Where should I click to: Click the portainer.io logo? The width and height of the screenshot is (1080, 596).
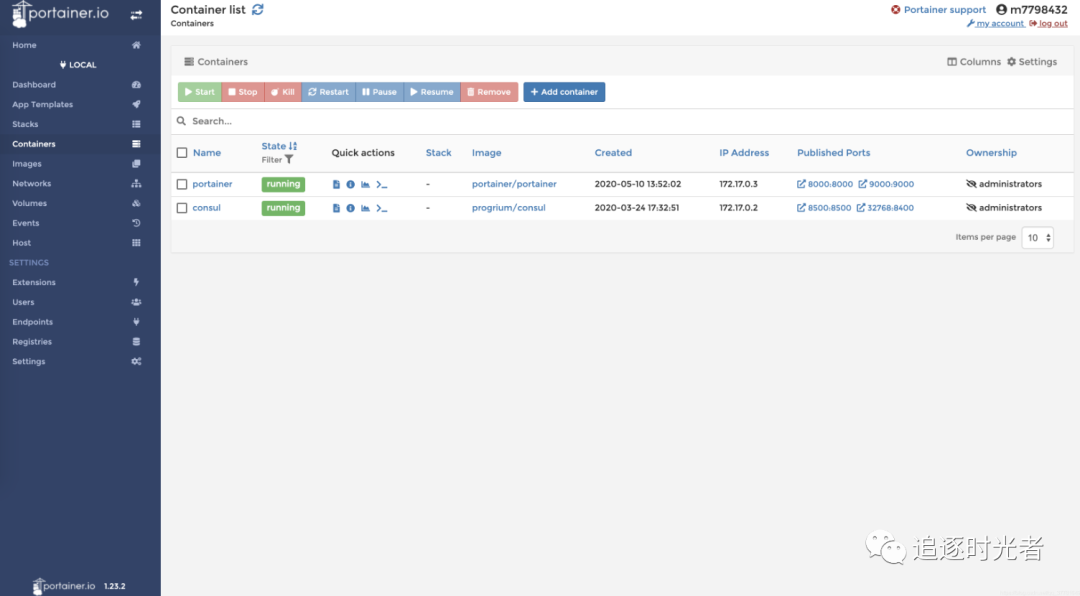tap(60, 15)
